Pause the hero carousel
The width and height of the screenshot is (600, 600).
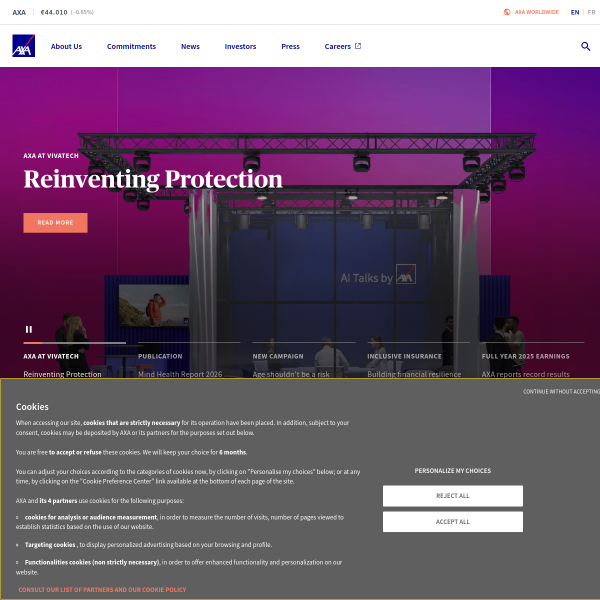click(x=29, y=329)
